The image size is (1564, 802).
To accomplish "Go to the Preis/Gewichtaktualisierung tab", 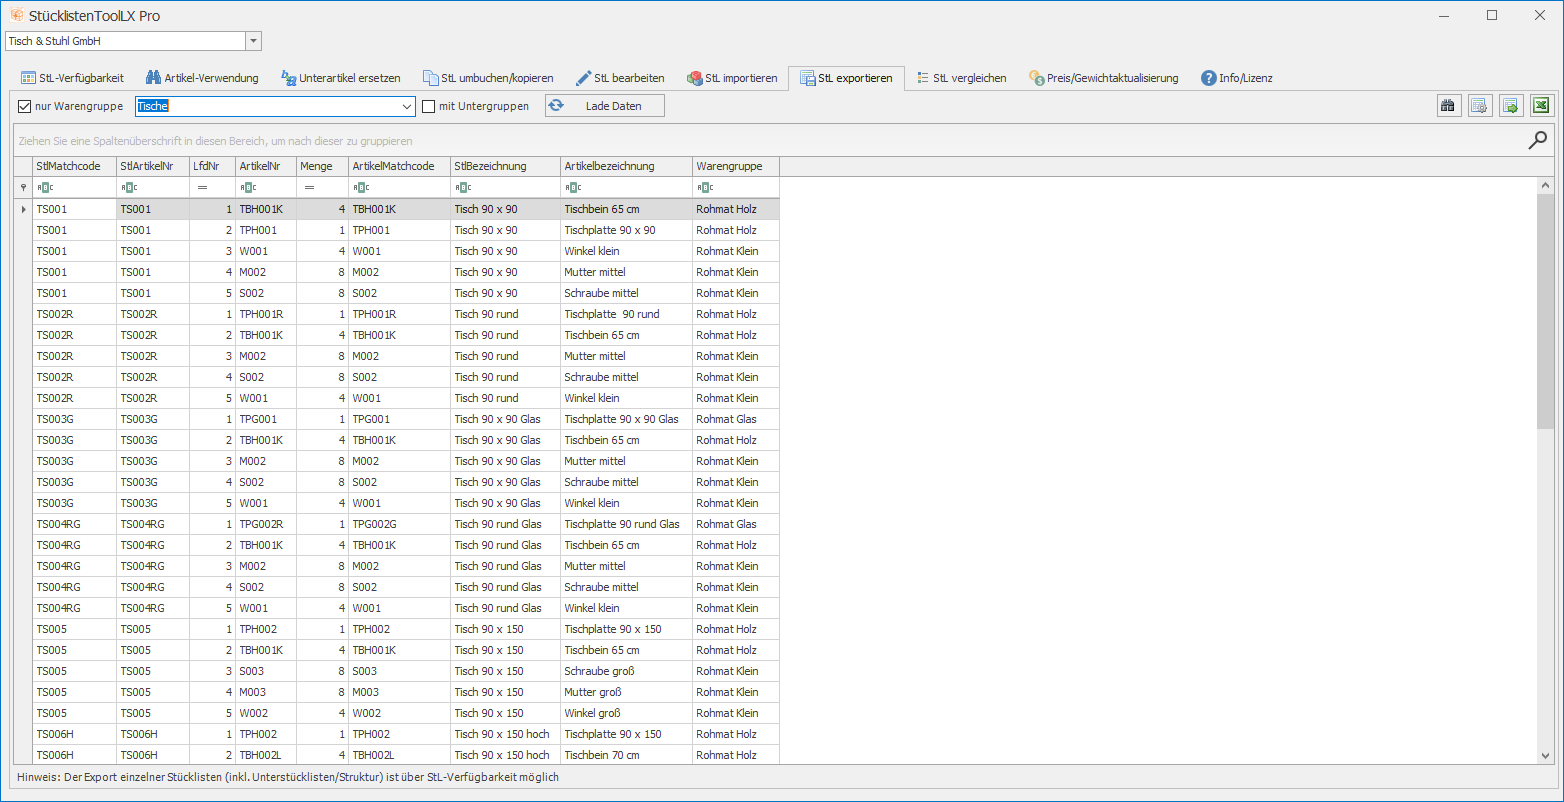I will [1103, 78].
